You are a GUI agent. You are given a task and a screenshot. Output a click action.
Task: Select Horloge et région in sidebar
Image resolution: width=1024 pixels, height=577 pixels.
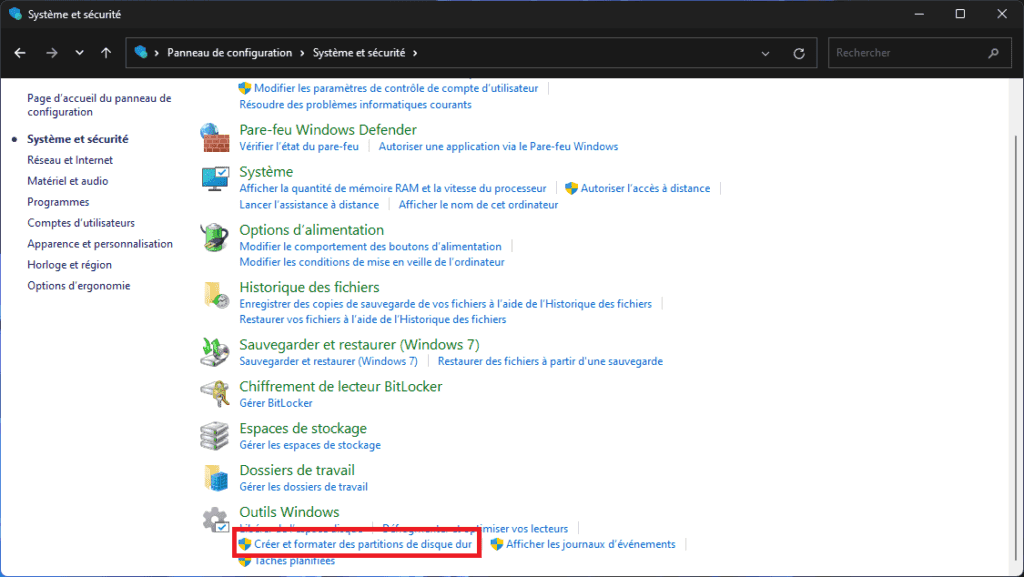tap(69, 264)
